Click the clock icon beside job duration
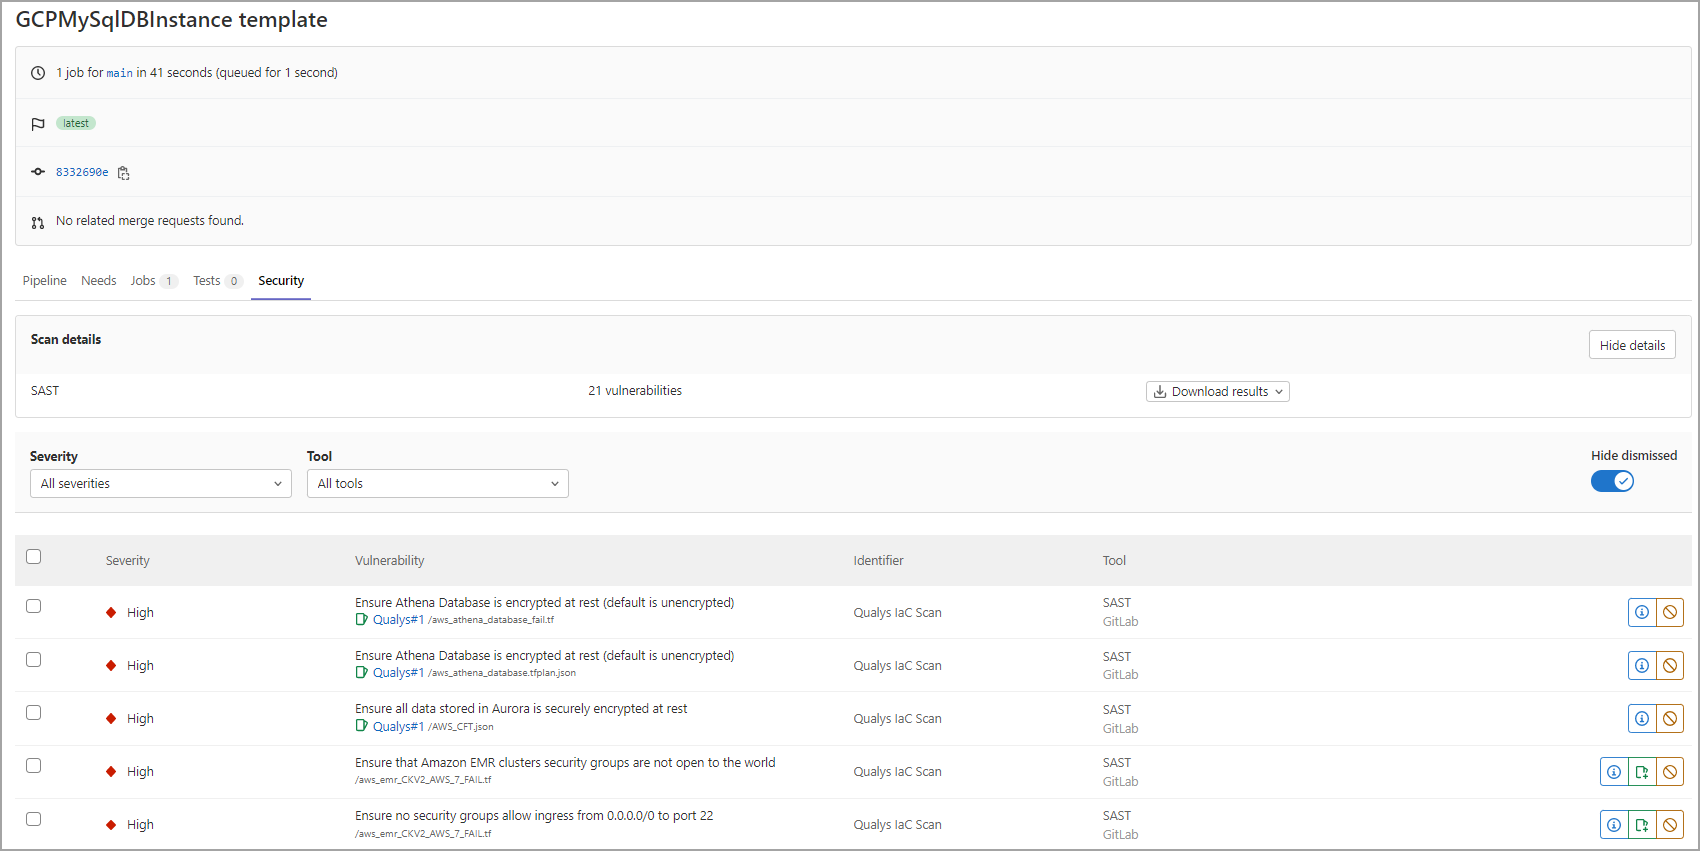This screenshot has width=1700, height=851. (x=38, y=73)
